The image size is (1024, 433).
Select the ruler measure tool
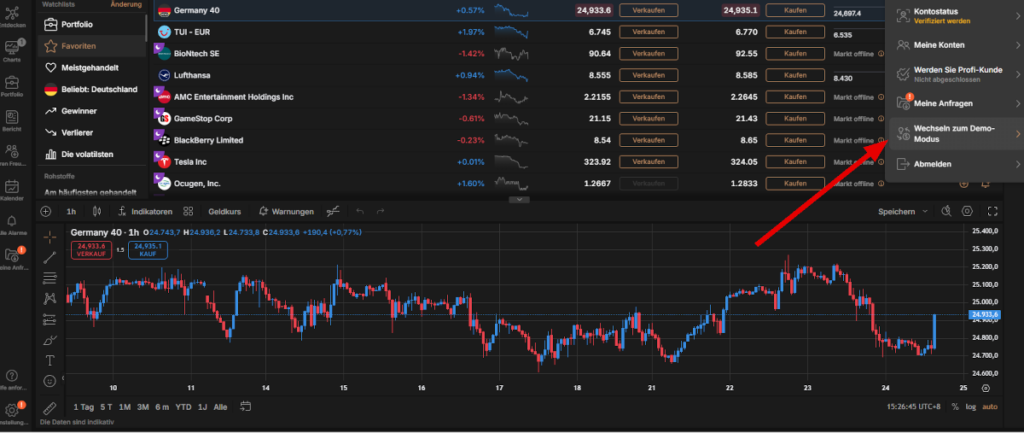(50, 408)
